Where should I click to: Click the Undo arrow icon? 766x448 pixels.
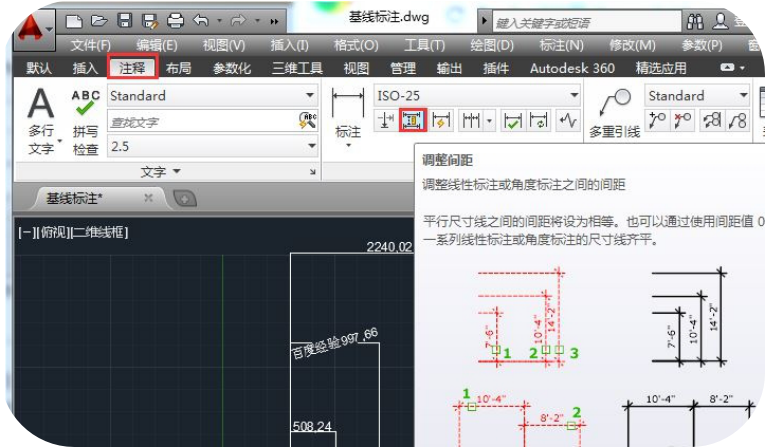202,20
